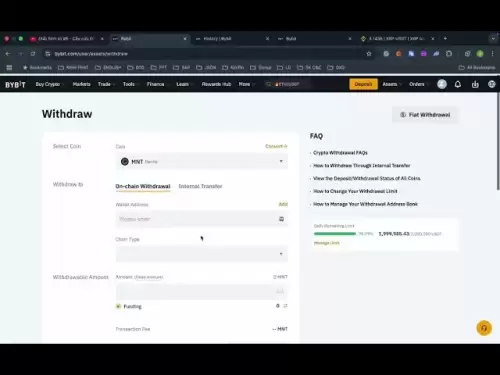The width and height of the screenshot is (500, 375).
Task: Click the app download icon in header
Action: click(475, 84)
